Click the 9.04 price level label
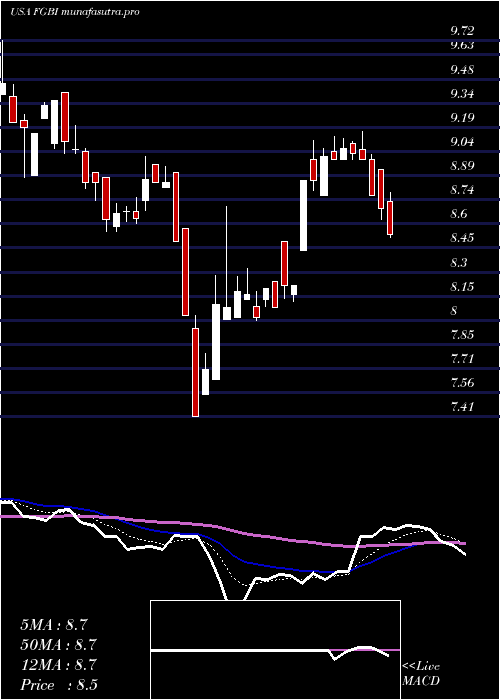Image resolution: width=500 pixels, height=700 pixels. coord(462,142)
